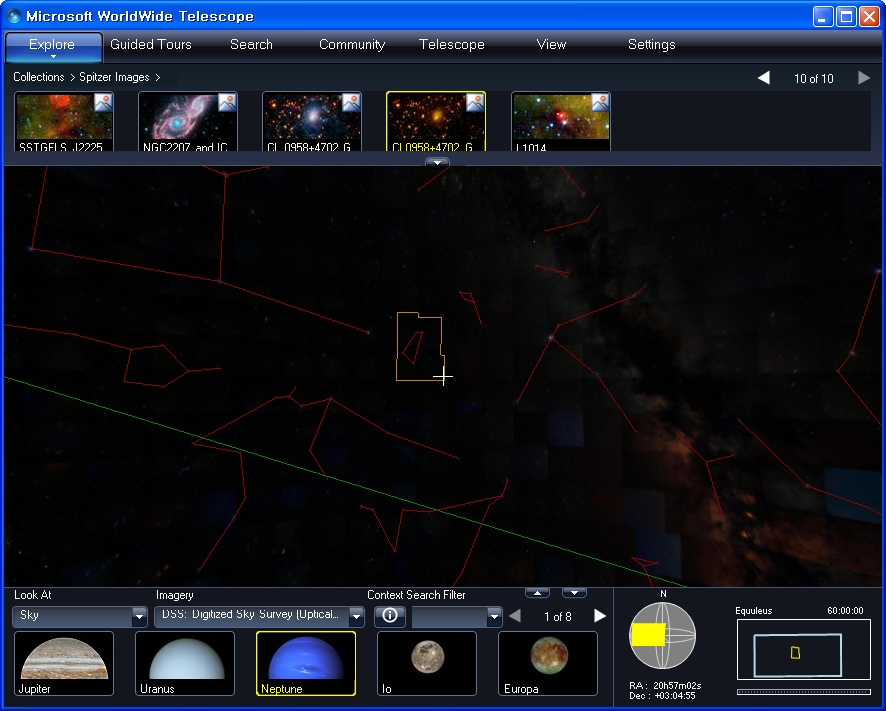Click image icon on NGC2207 thumbnail

[x=227, y=102]
